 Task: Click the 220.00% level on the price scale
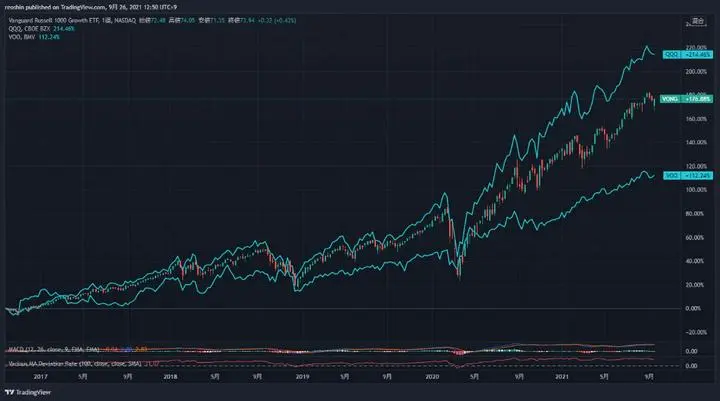[696, 47]
